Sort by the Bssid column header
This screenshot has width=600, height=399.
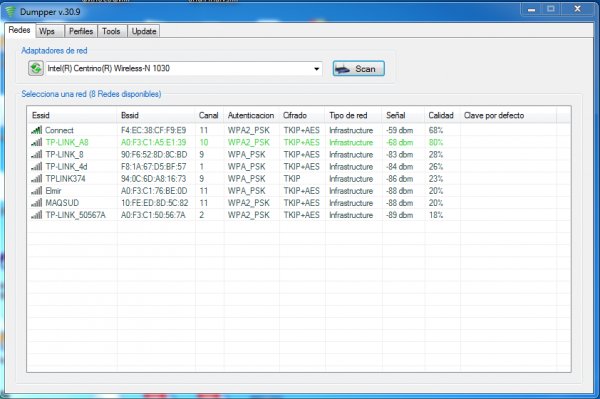pyautogui.click(x=156, y=115)
